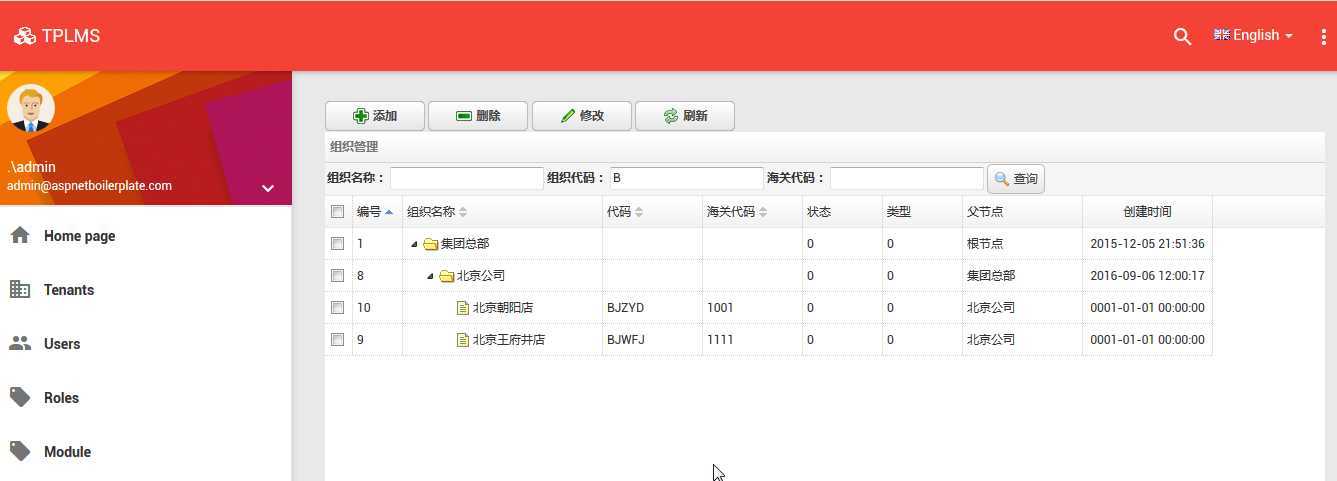The width and height of the screenshot is (1337, 481).
Task: Click the folder icon of 集团总部
Action: click(x=431, y=244)
